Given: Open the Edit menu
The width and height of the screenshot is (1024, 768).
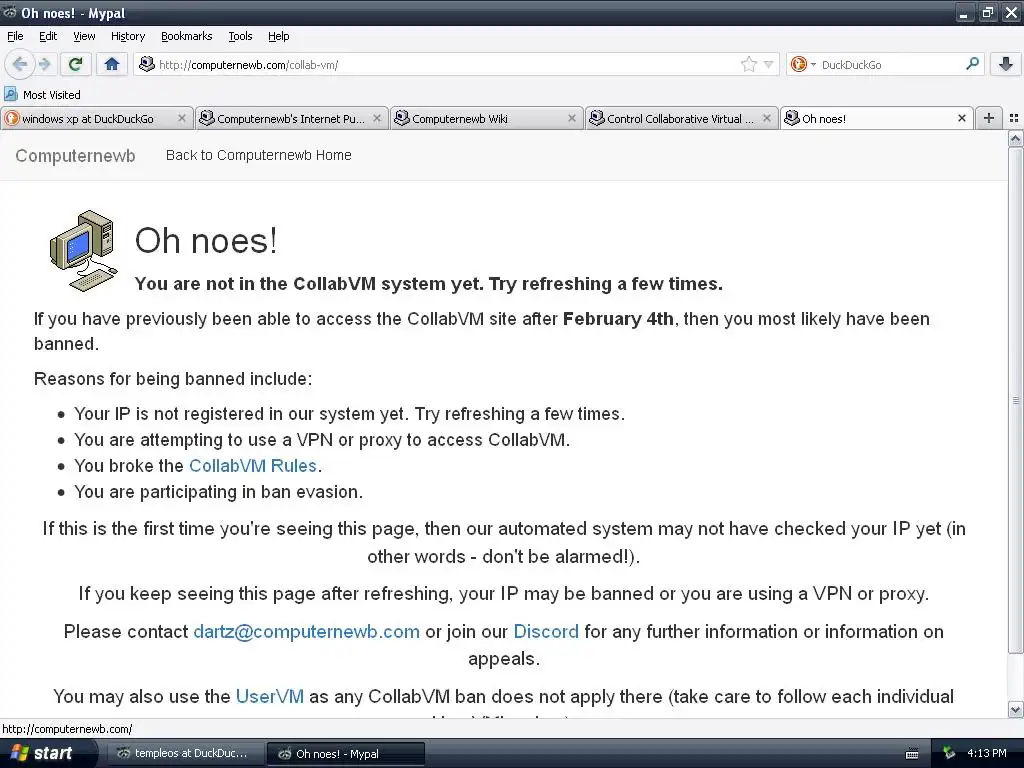Looking at the screenshot, I should [x=48, y=36].
